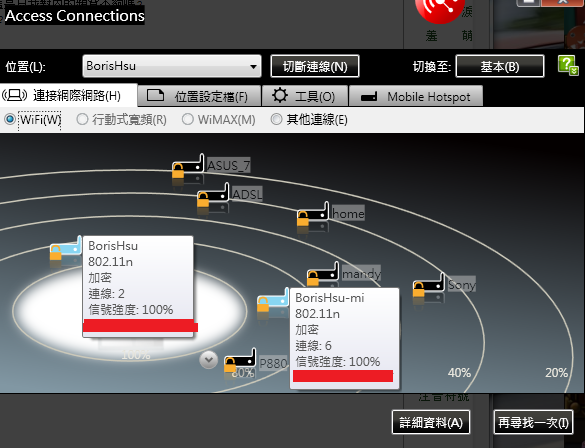Screen dimensions: 585x448
Task: Choose the 其他連線(E) radio button
Action: (276, 119)
